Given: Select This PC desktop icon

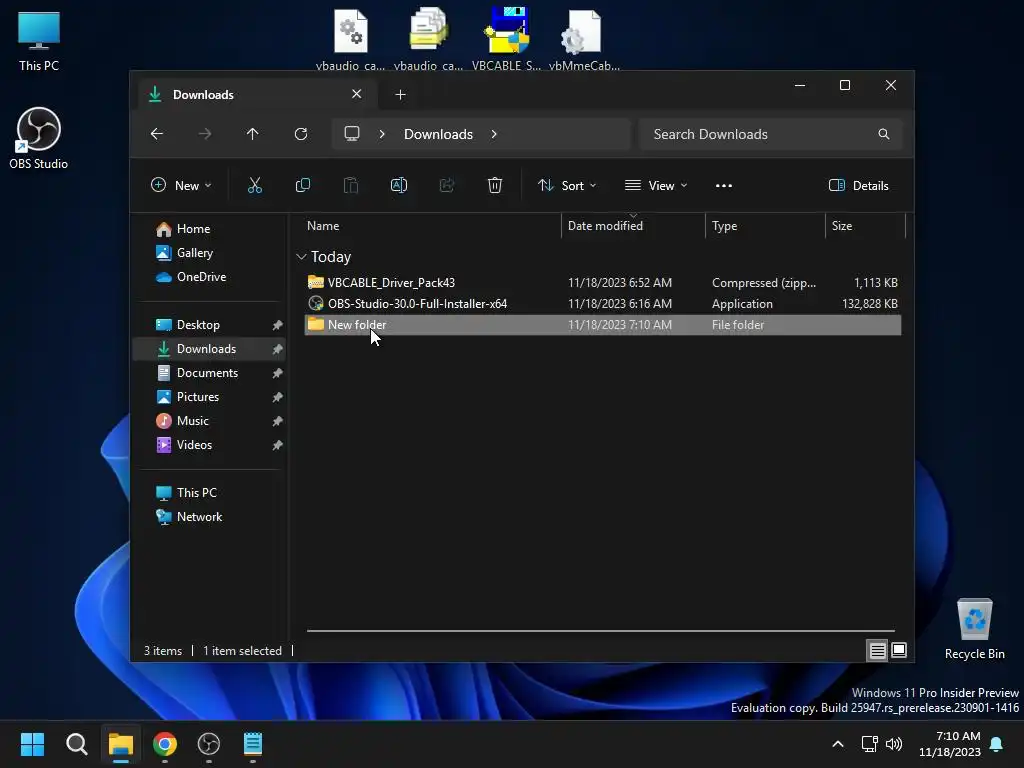Looking at the screenshot, I should click(x=39, y=40).
